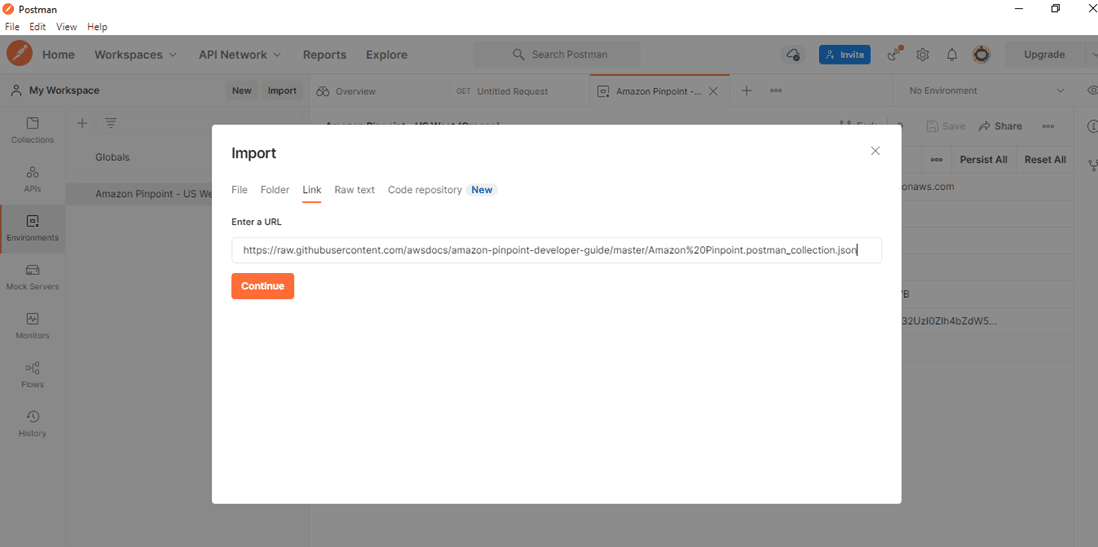Go to Home in the header
The height and width of the screenshot is (547, 1098).
[58, 55]
